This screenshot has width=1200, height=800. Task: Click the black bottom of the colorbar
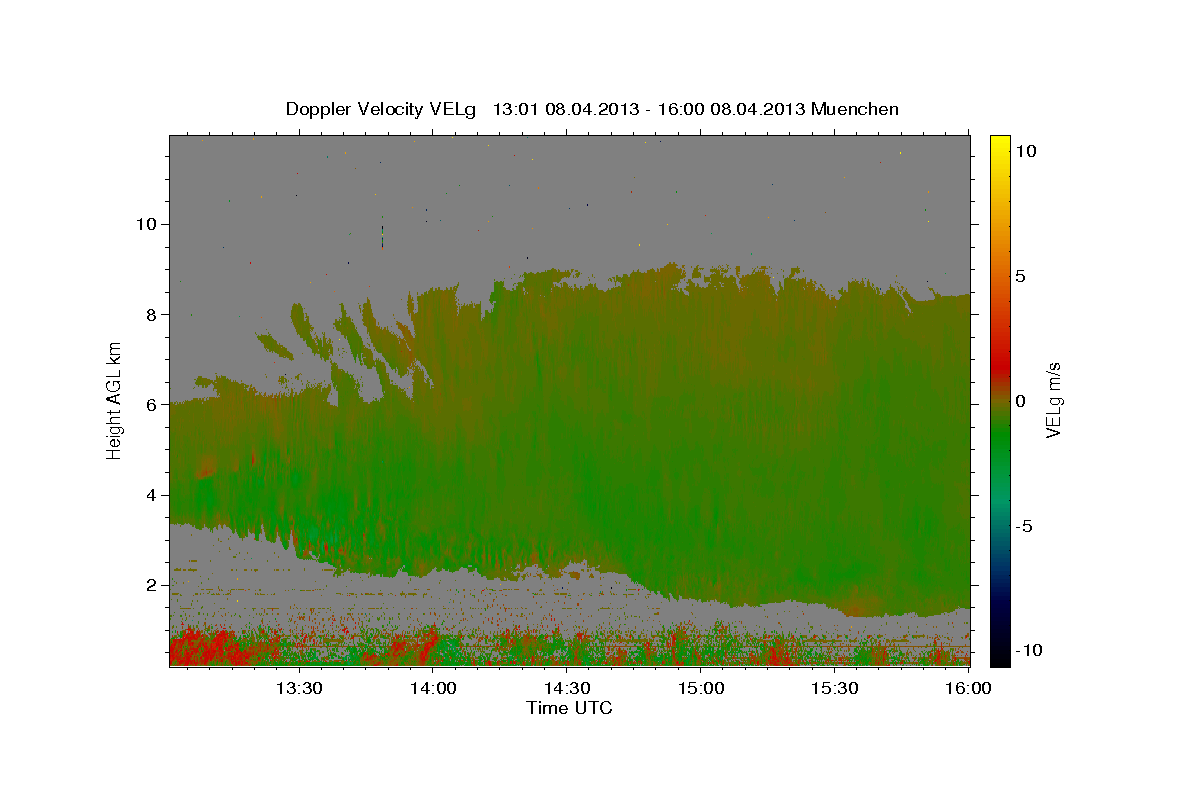(x=999, y=655)
